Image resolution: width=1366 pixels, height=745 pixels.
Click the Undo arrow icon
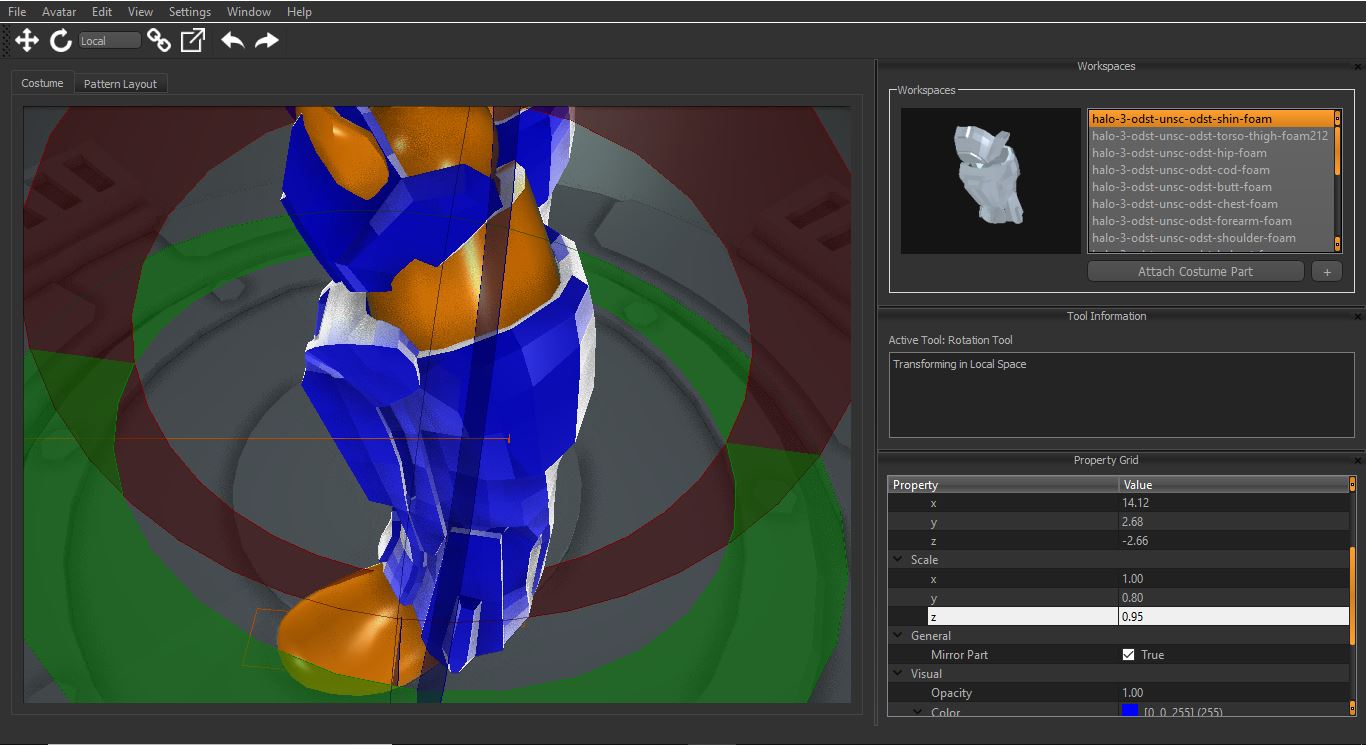click(x=232, y=40)
